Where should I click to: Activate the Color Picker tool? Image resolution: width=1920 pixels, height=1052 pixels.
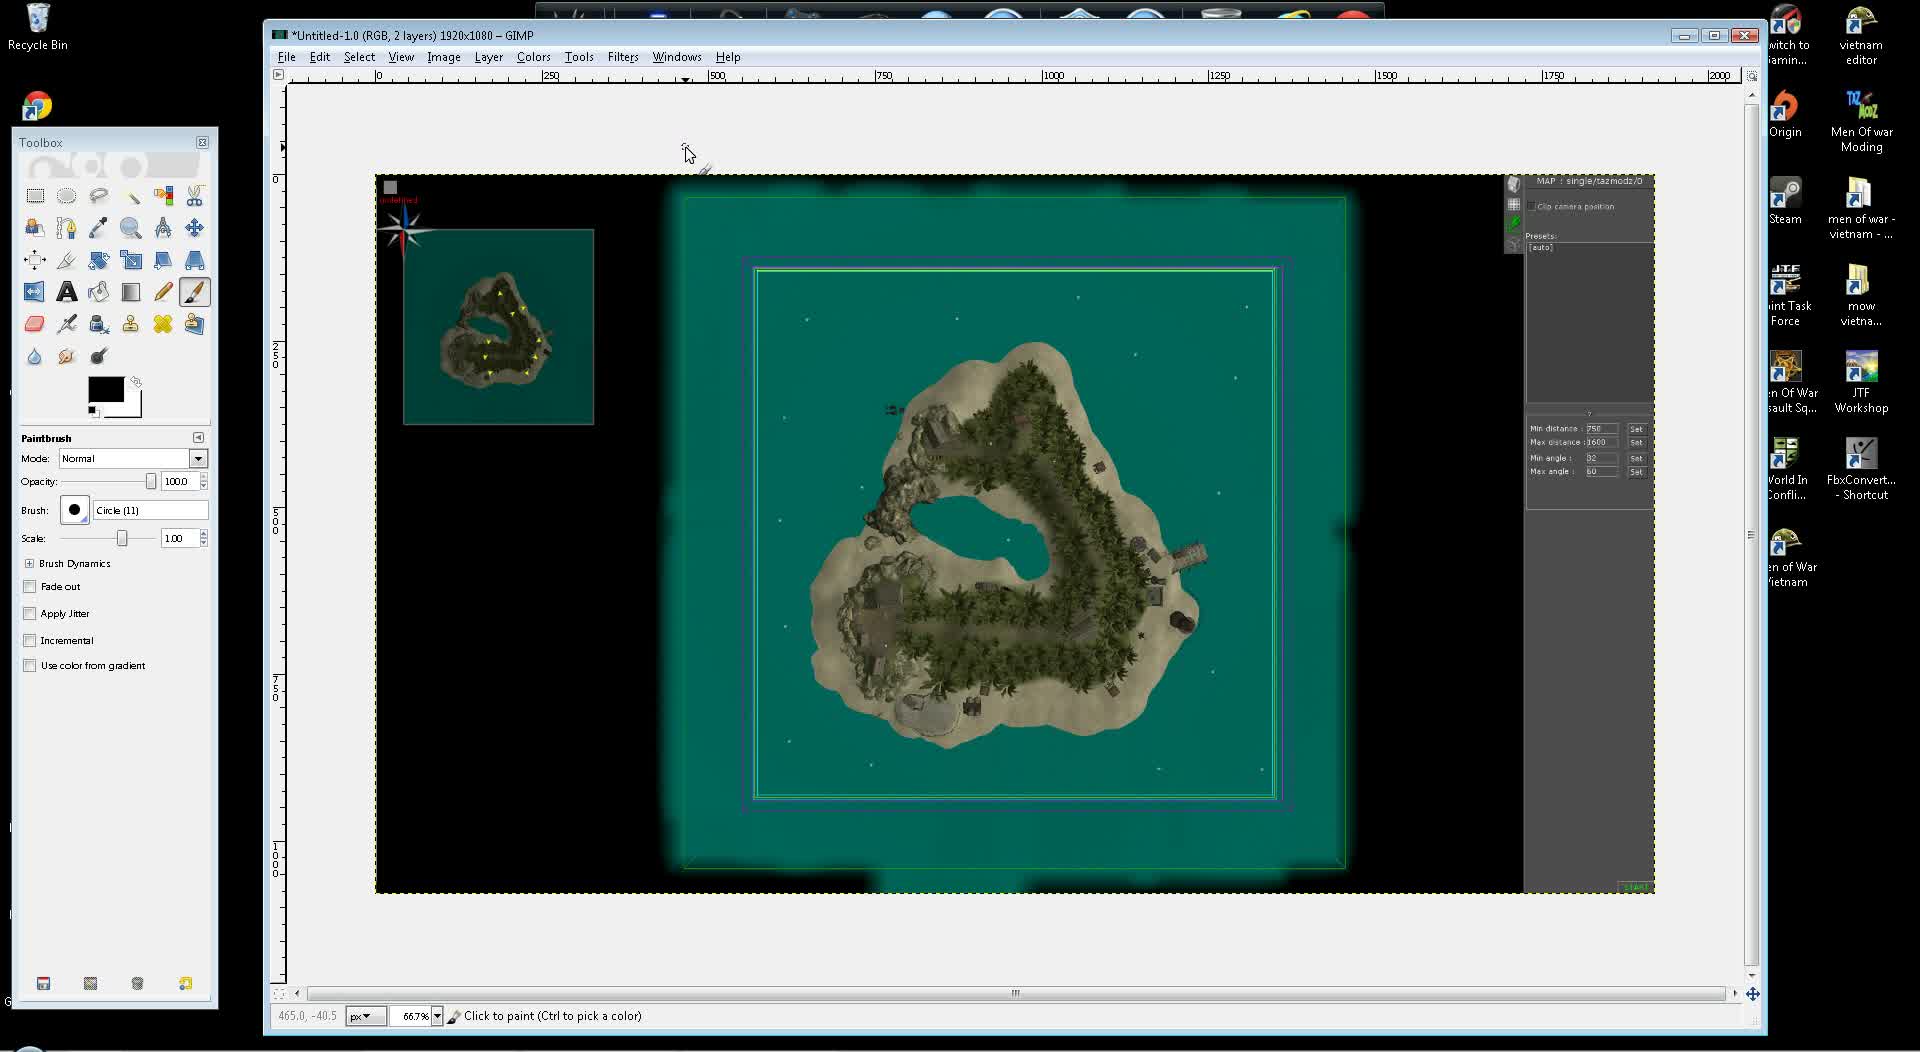pyautogui.click(x=99, y=228)
